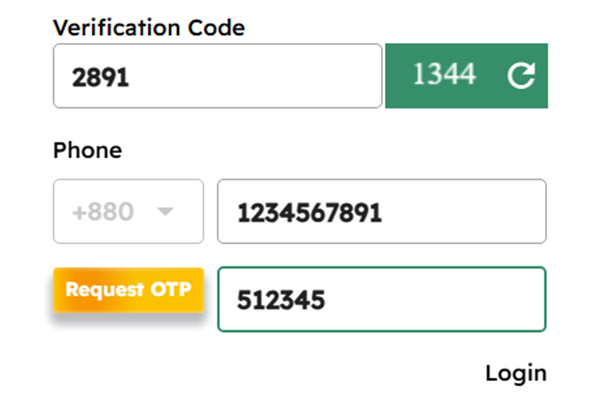The image size is (600, 400).
Task: Focus the OTP code input field
Action: click(381, 299)
